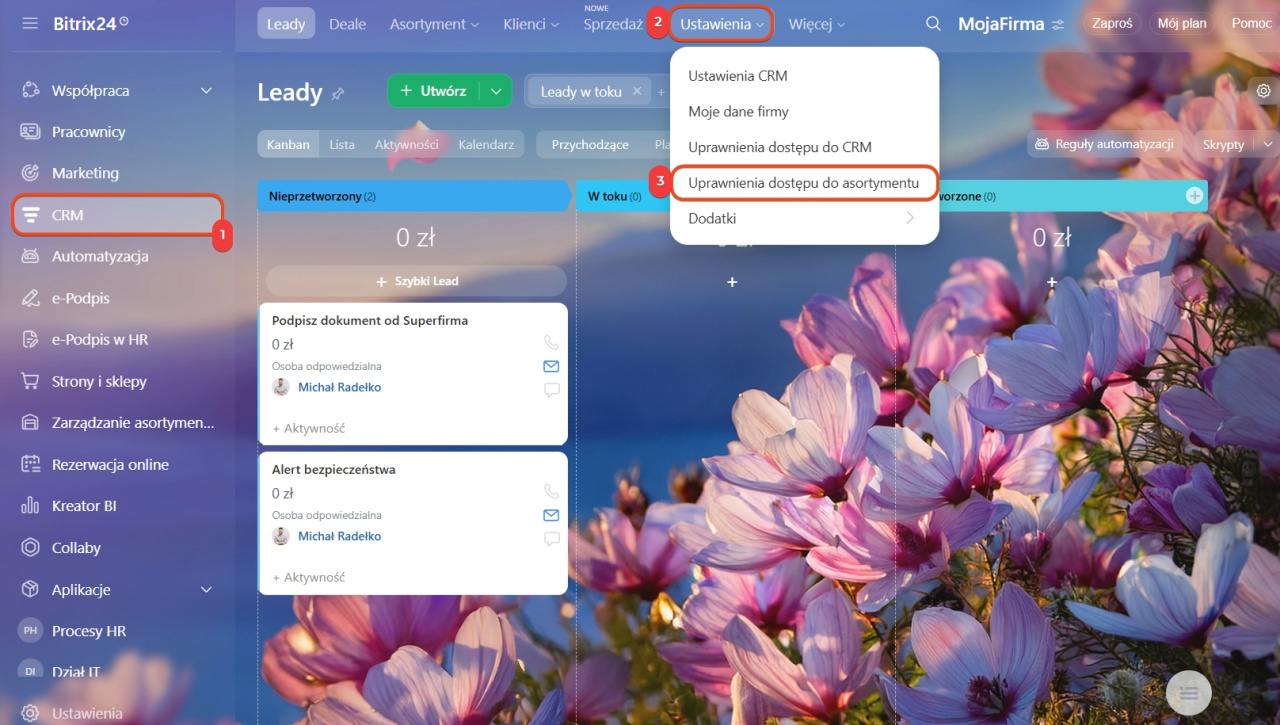Switch to the Leady tab

[x=286, y=24]
